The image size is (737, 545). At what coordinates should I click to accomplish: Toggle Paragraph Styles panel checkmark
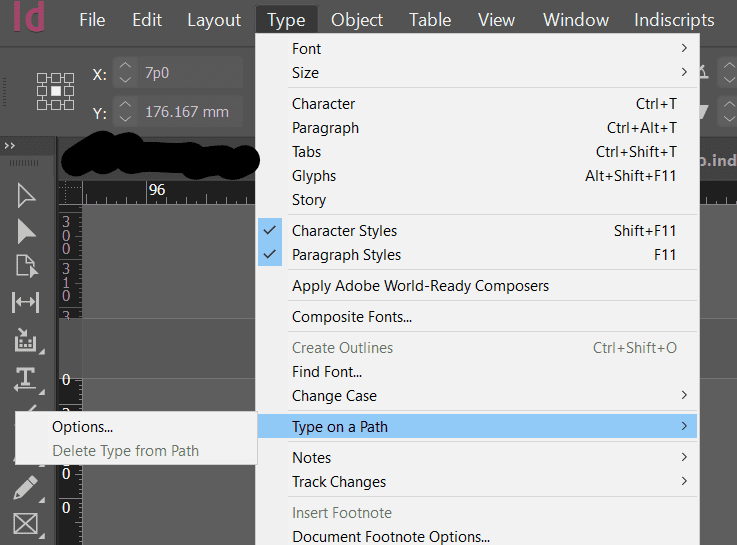click(270, 255)
